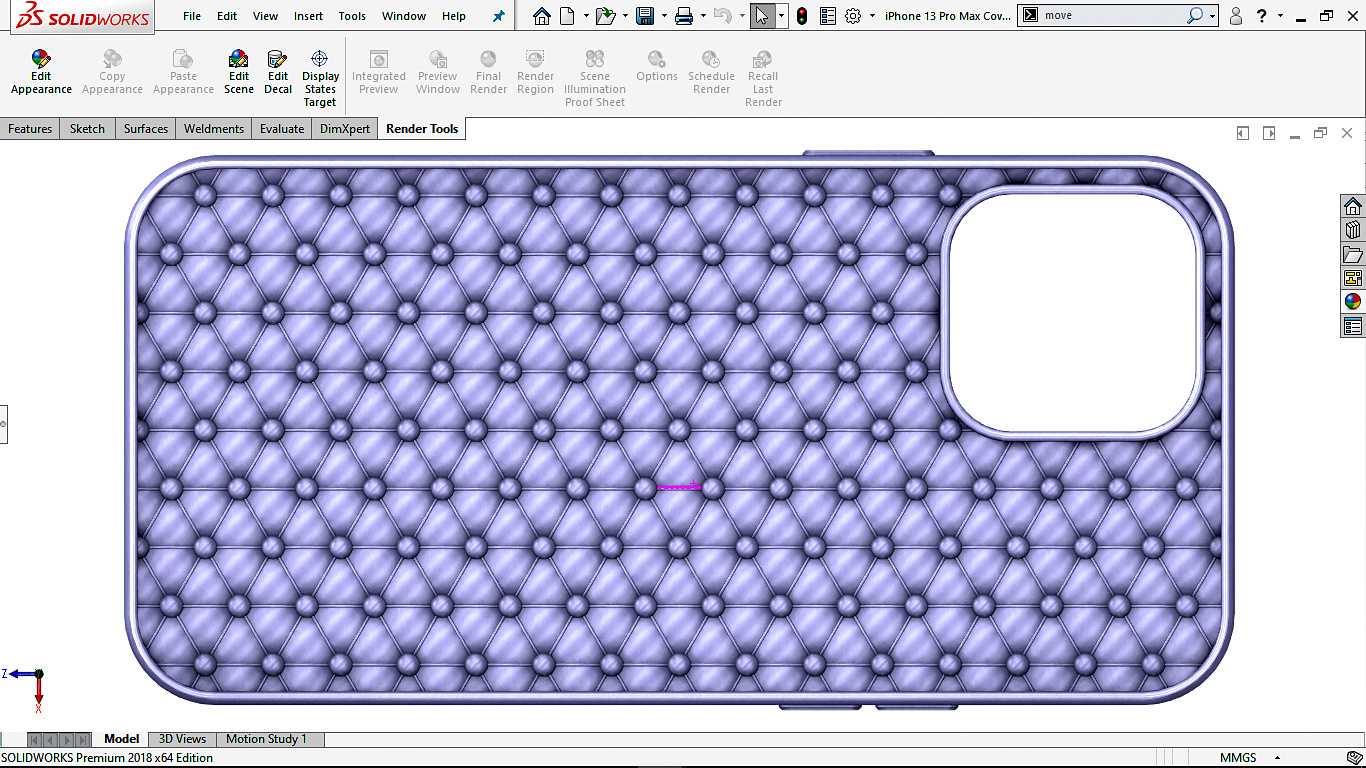This screenshot has width=1366, height=768.
Task: Open the File menu
Action: coord(192,16)
